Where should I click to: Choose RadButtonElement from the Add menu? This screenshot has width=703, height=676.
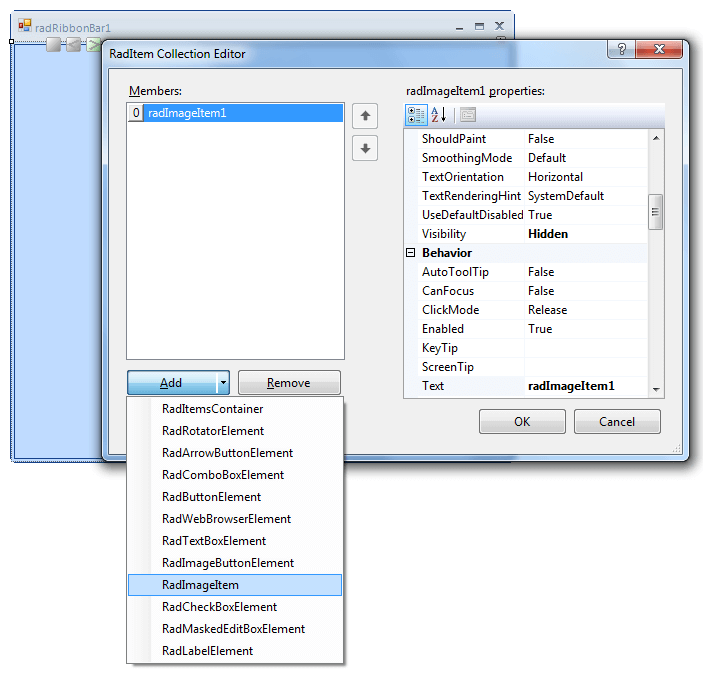(x=235, y=497)
